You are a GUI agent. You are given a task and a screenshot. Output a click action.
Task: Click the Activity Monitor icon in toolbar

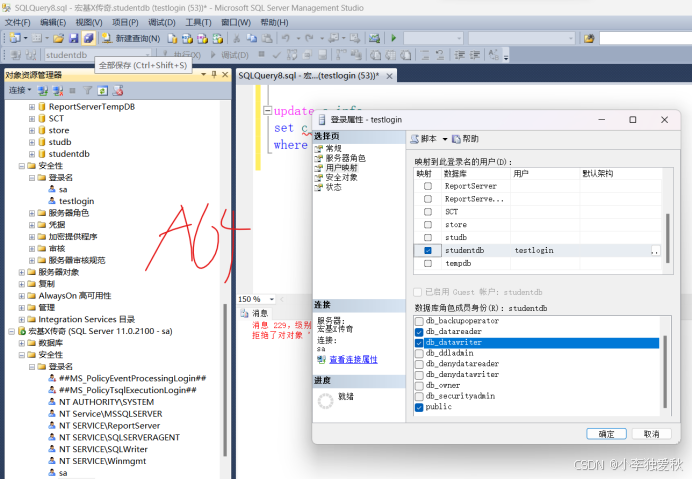[374, 38]
